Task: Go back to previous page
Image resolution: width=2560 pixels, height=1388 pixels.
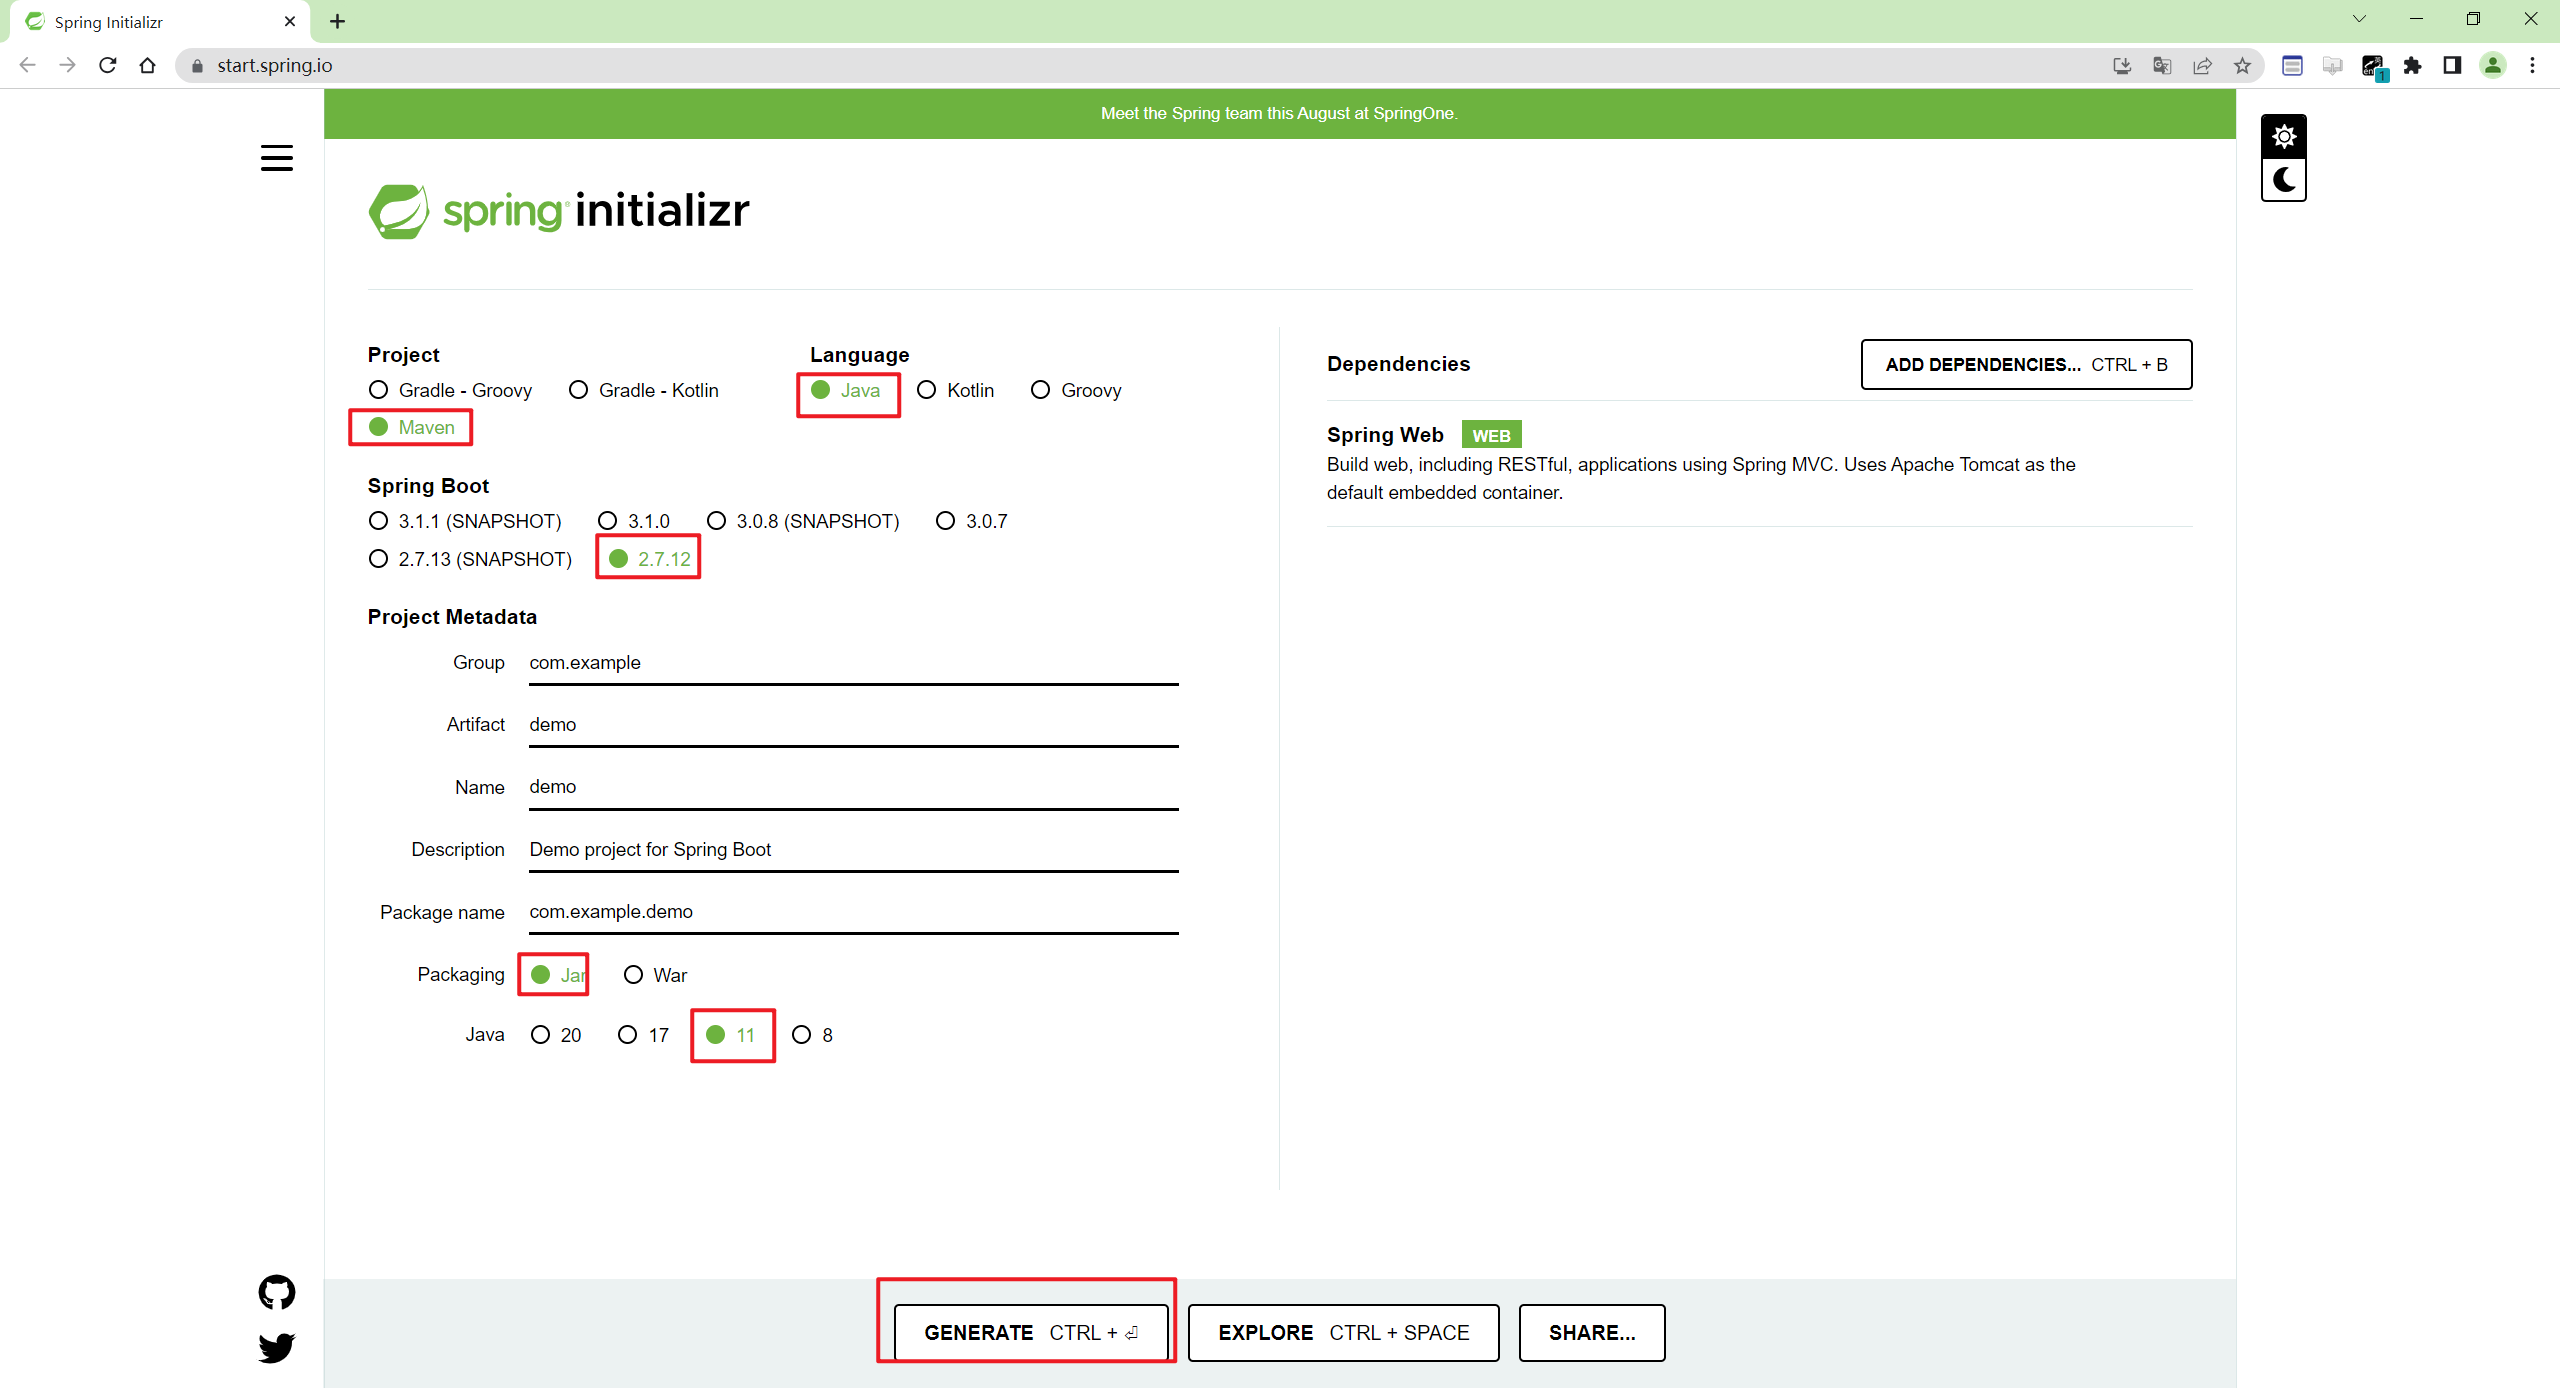Action: (28, 65)
